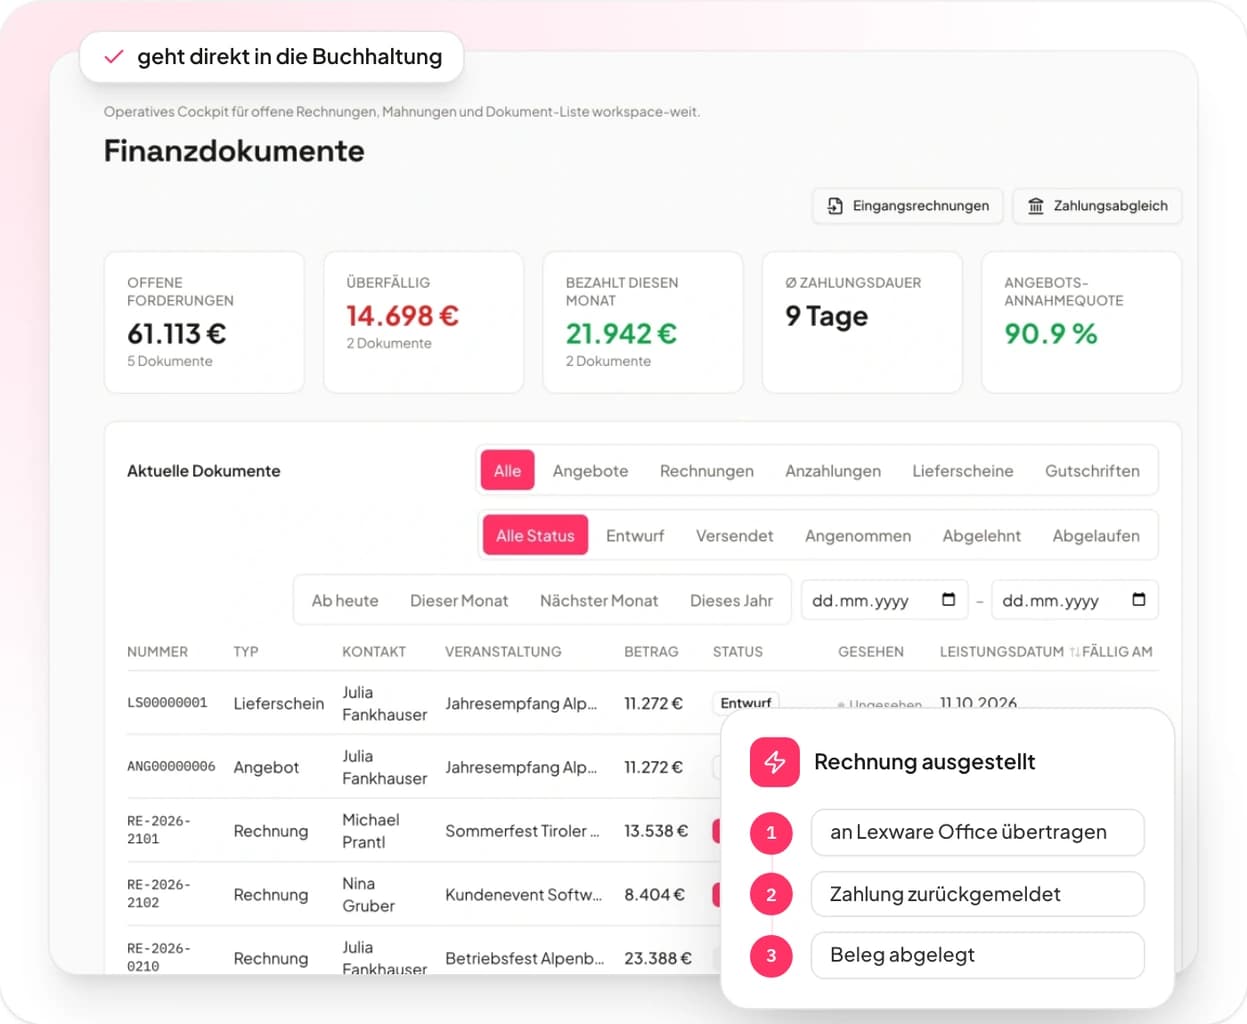Open Eingangsrechnungen button
Image resolution: width=1247 pixels, height=1024 pixels.
coord(908,206)
